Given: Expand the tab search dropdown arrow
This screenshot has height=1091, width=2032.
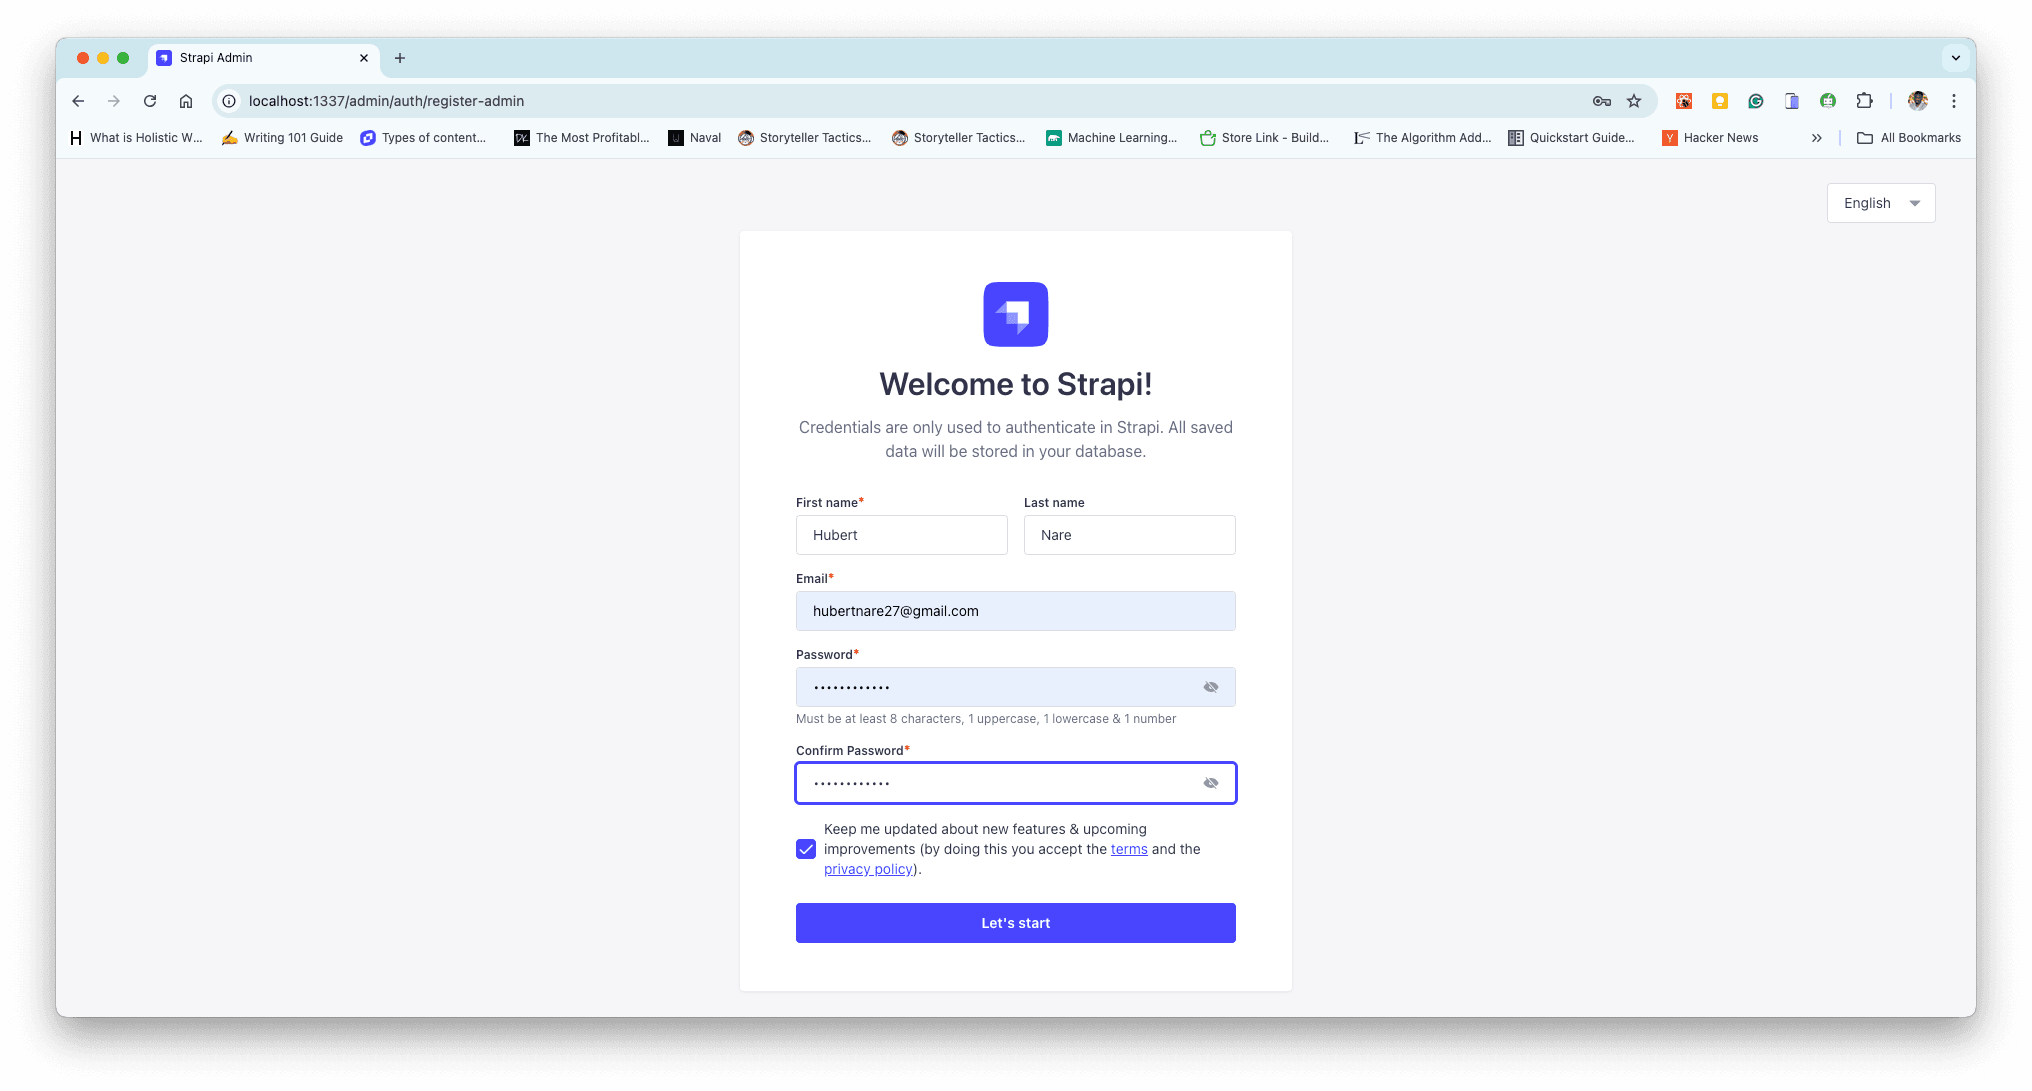Looking at the screenshot, I should click(x=1956, y=58).
